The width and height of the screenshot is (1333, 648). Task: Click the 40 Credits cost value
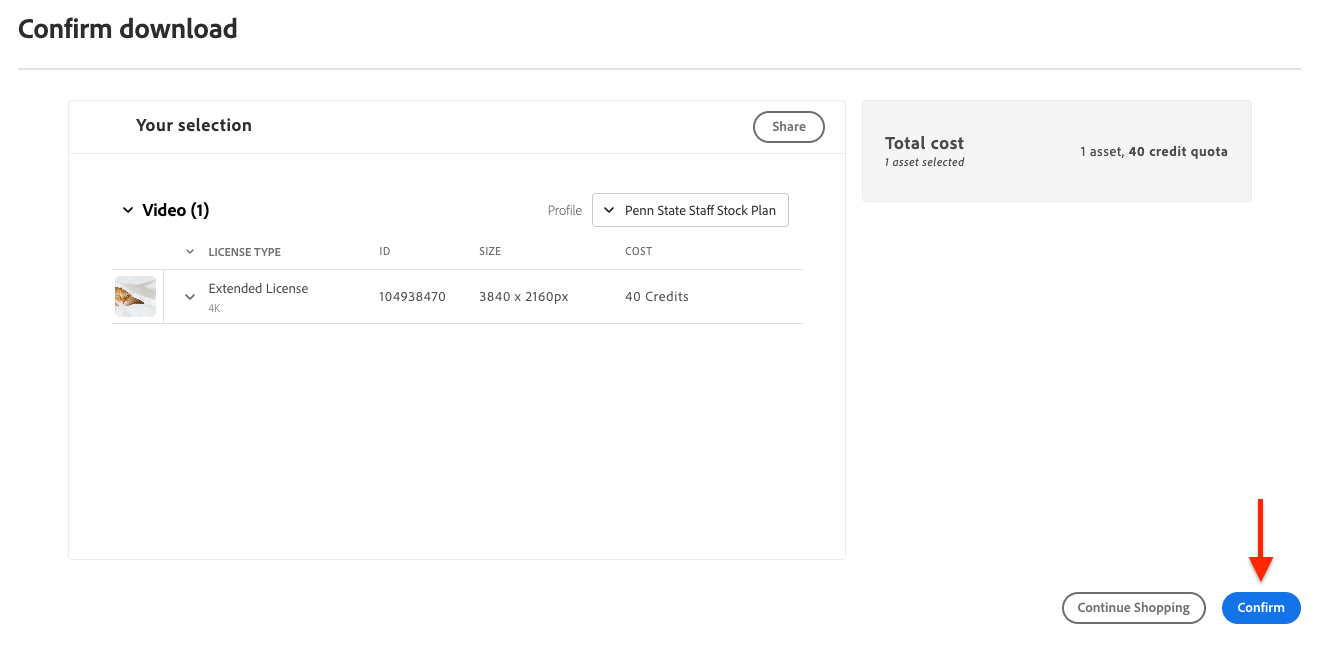(x=657, y=297)
